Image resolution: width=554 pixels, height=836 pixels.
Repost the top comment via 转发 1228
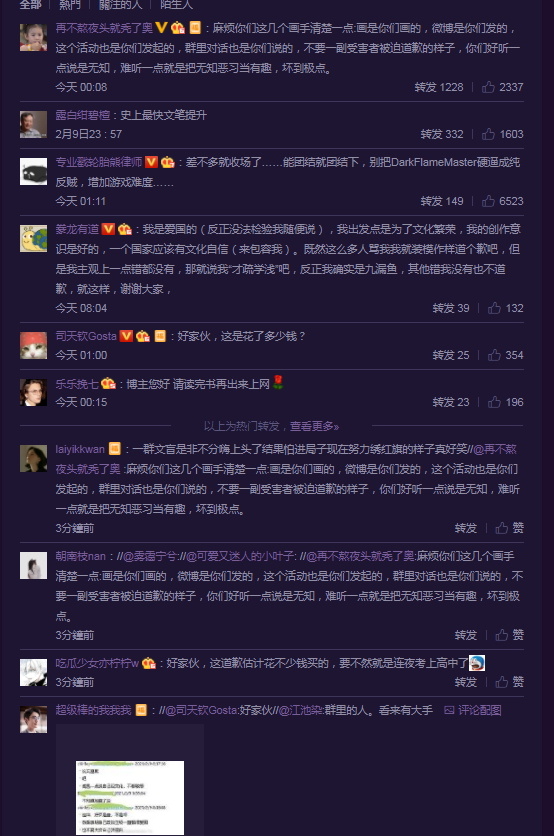click(x=439, y=87)
